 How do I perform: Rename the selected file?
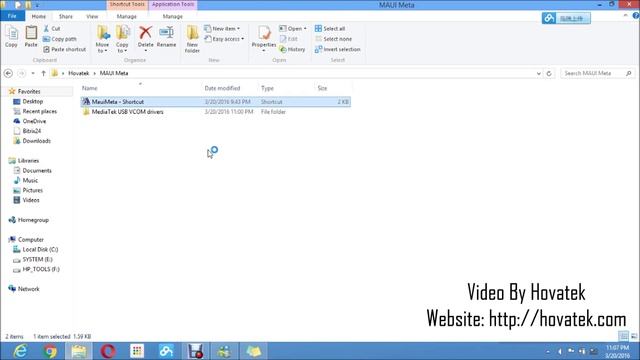click(x=167, y=37)
